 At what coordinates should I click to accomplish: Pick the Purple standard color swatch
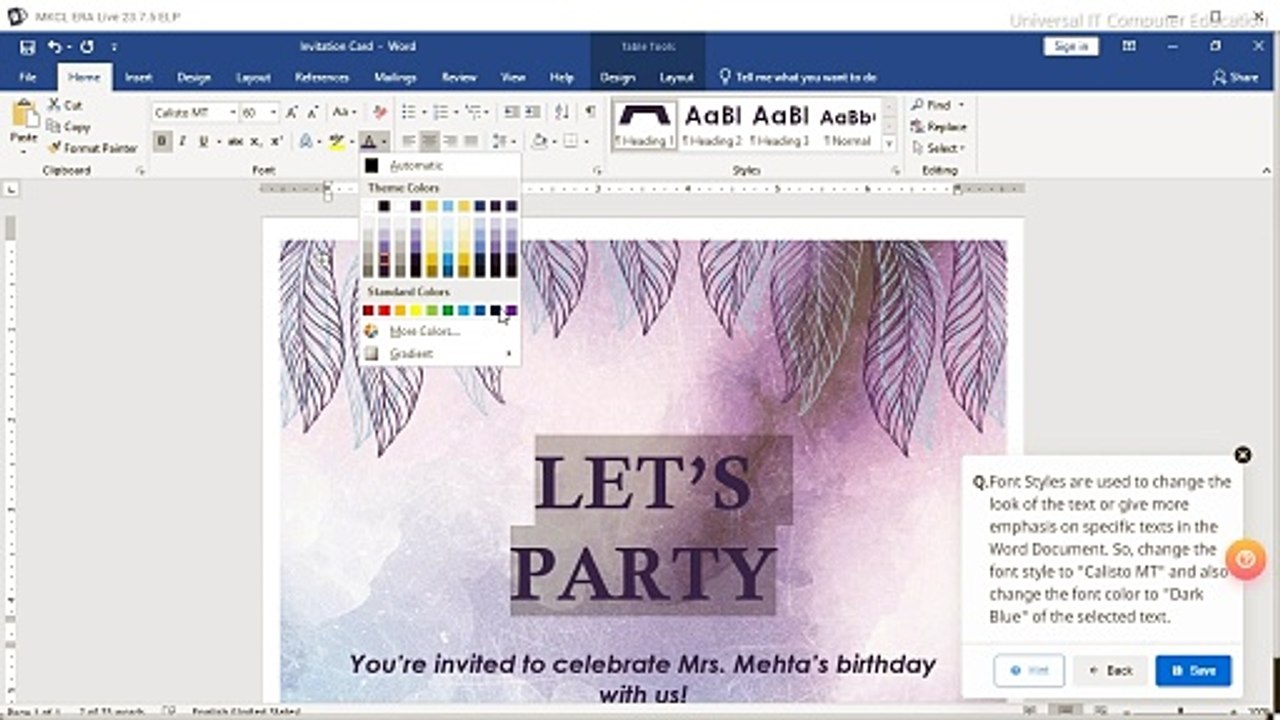tap(512, 311)
